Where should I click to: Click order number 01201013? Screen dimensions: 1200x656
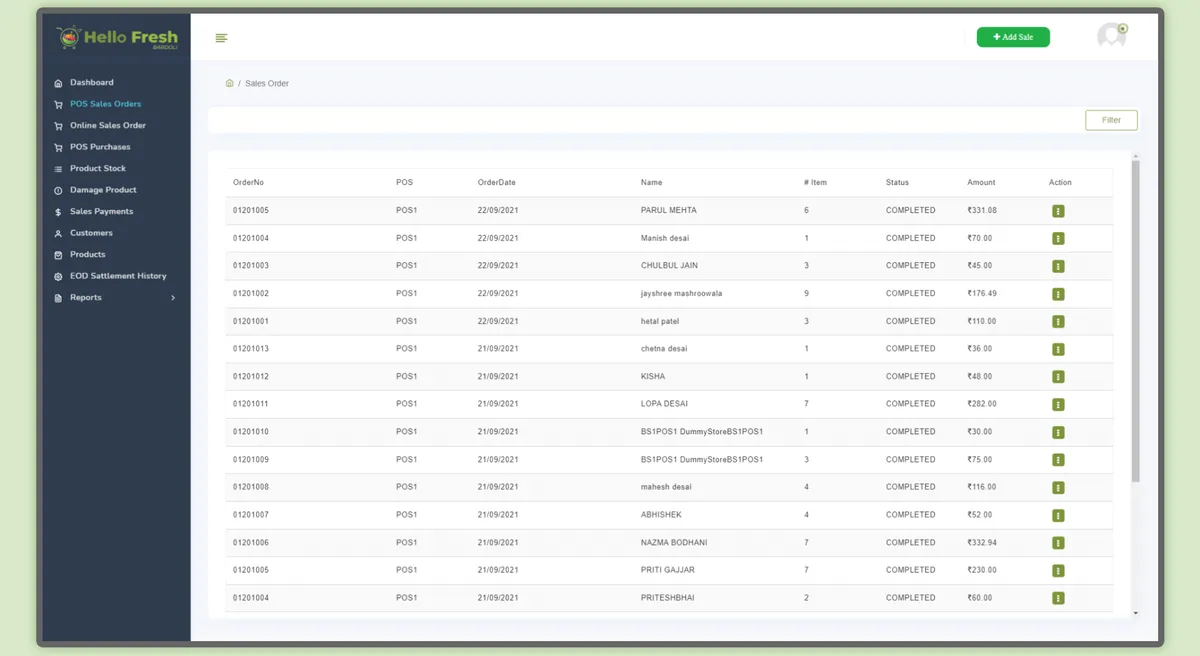[x=251, y=349]
